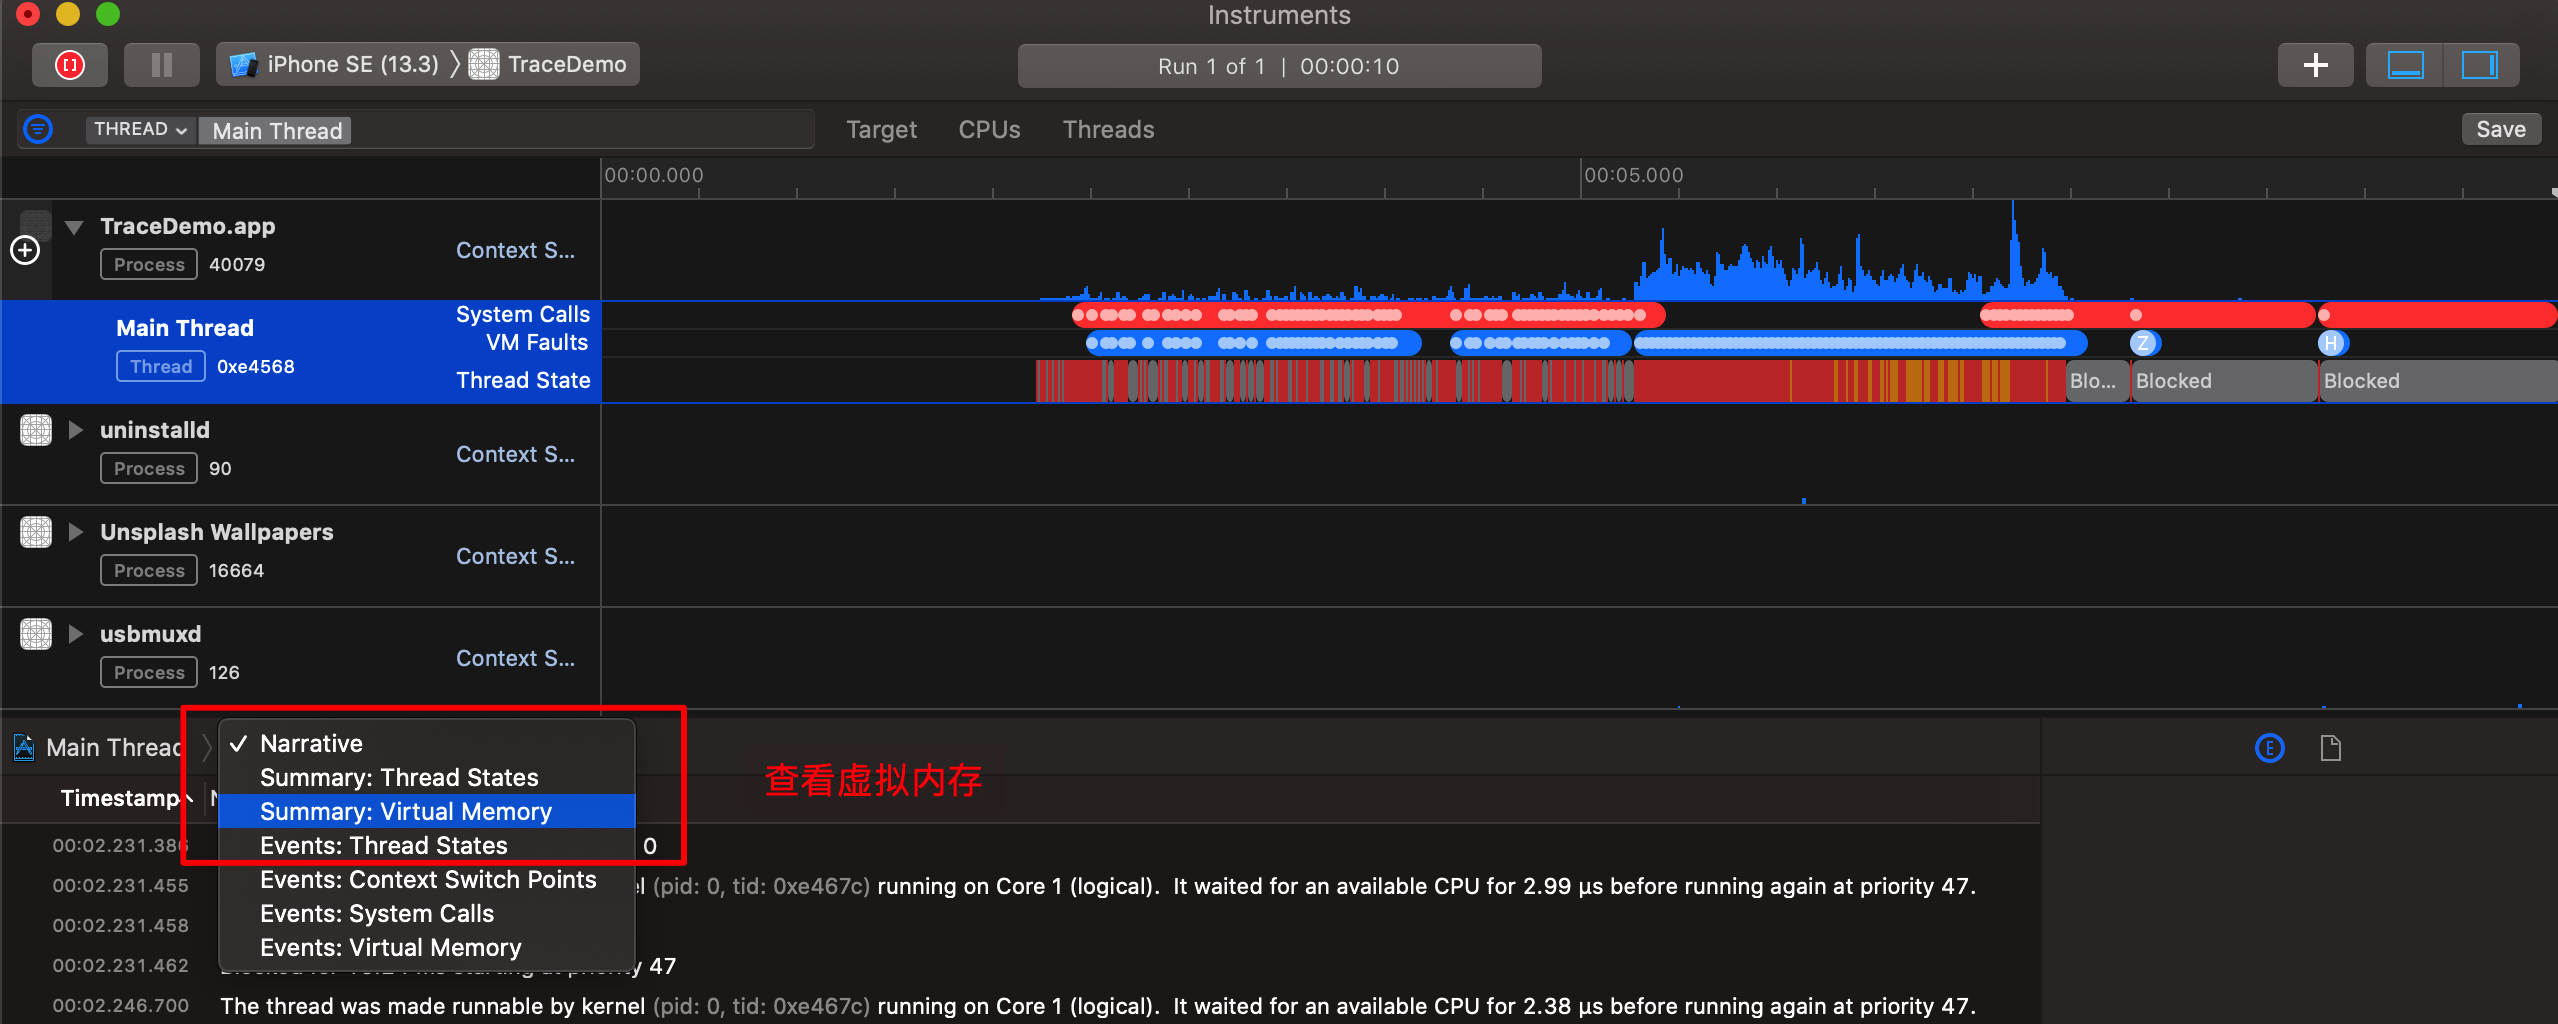2558x1024 pixels.
Task: Select Summary: Virtual Memory menu item
Action: (427, 811)
